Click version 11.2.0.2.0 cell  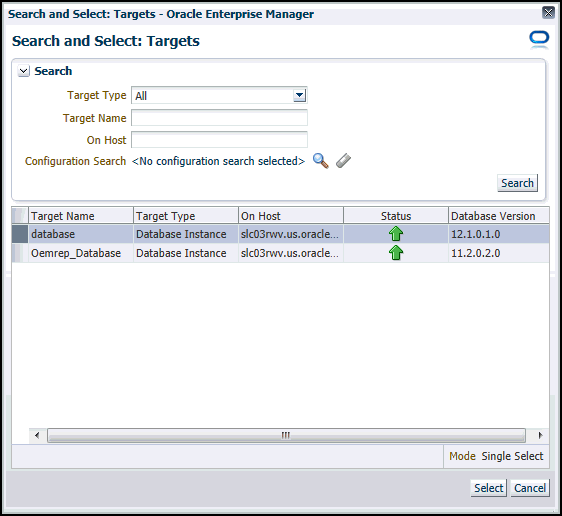pos(499,253)
